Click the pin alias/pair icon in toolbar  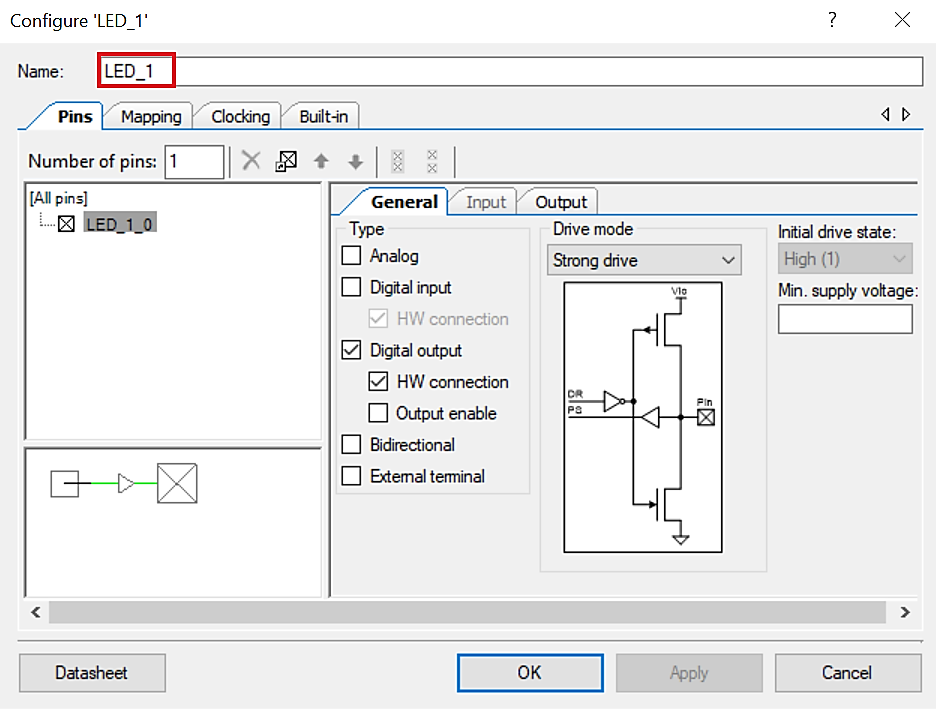(x=286, y=161)
